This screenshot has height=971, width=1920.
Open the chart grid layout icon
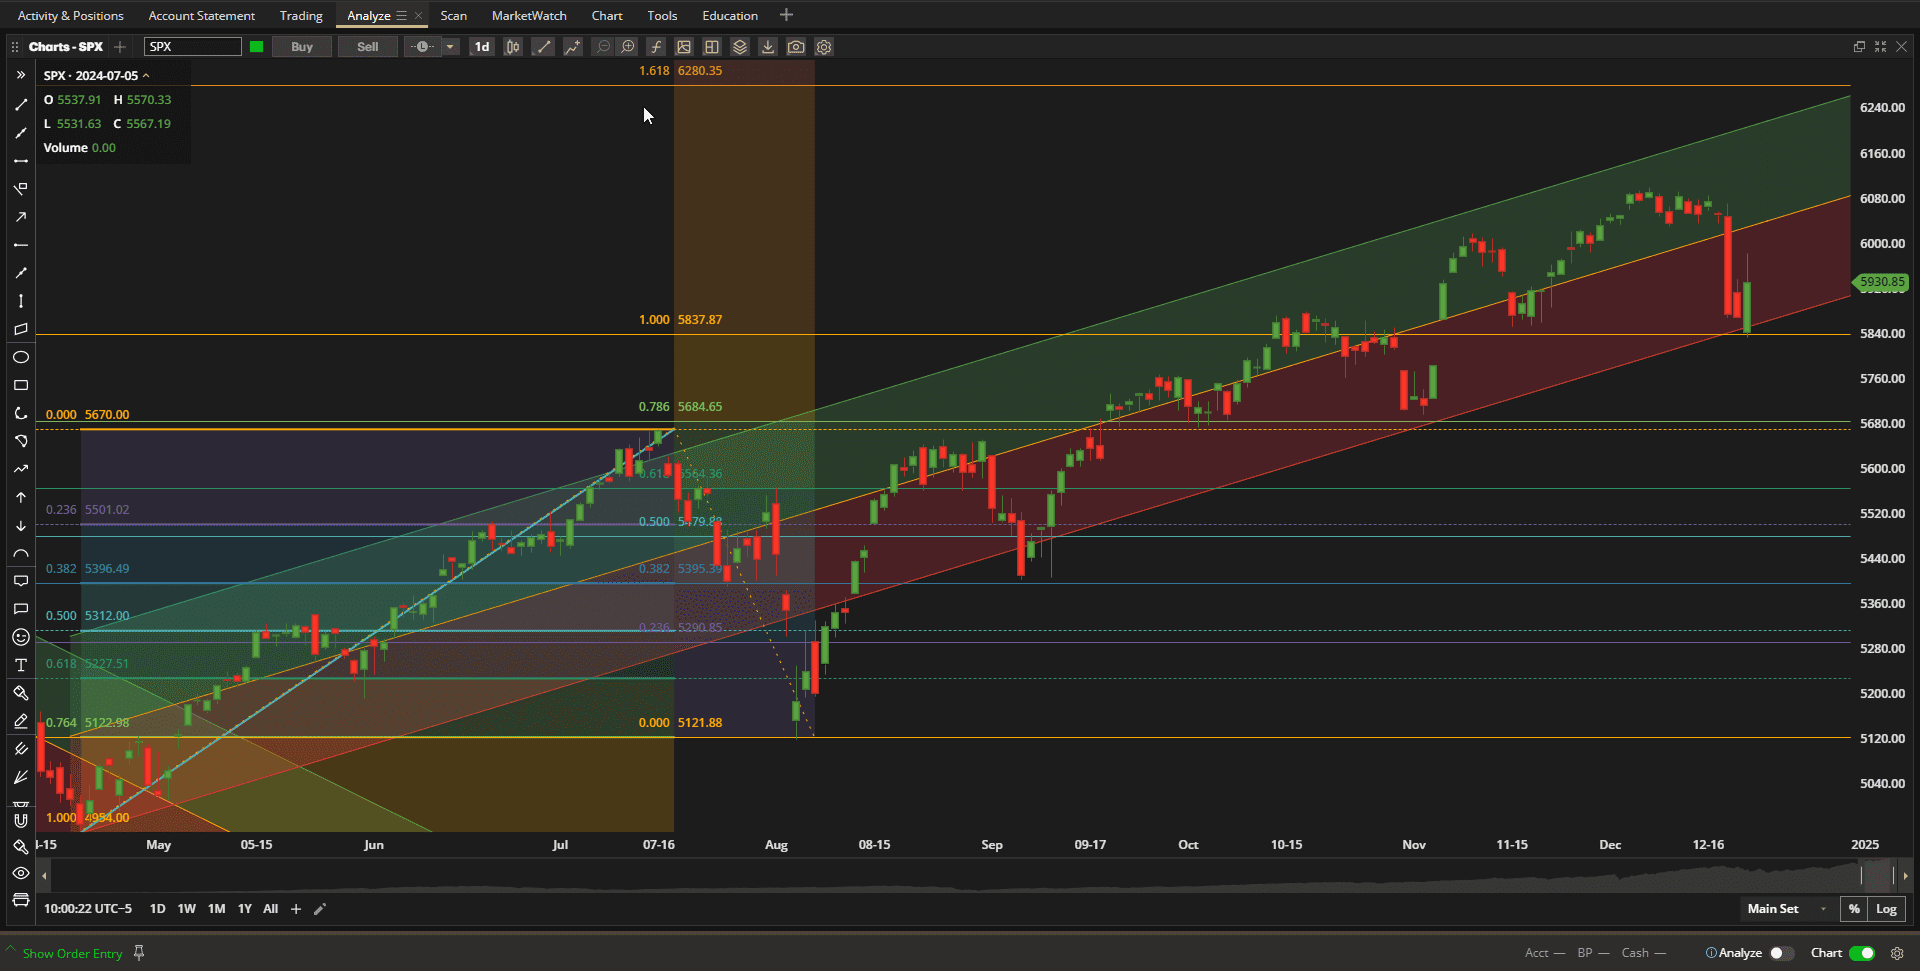(x=712, y=47)
